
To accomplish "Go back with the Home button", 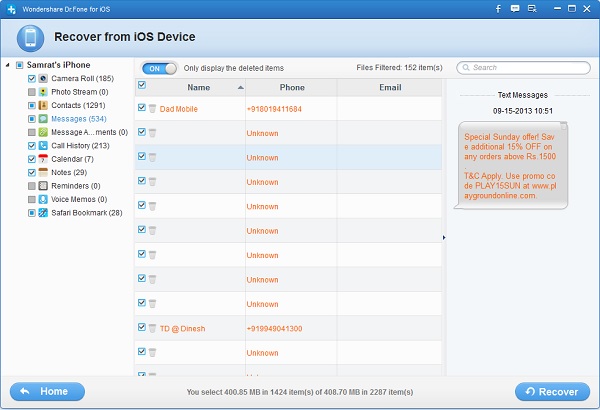I will tap(47, 391).
